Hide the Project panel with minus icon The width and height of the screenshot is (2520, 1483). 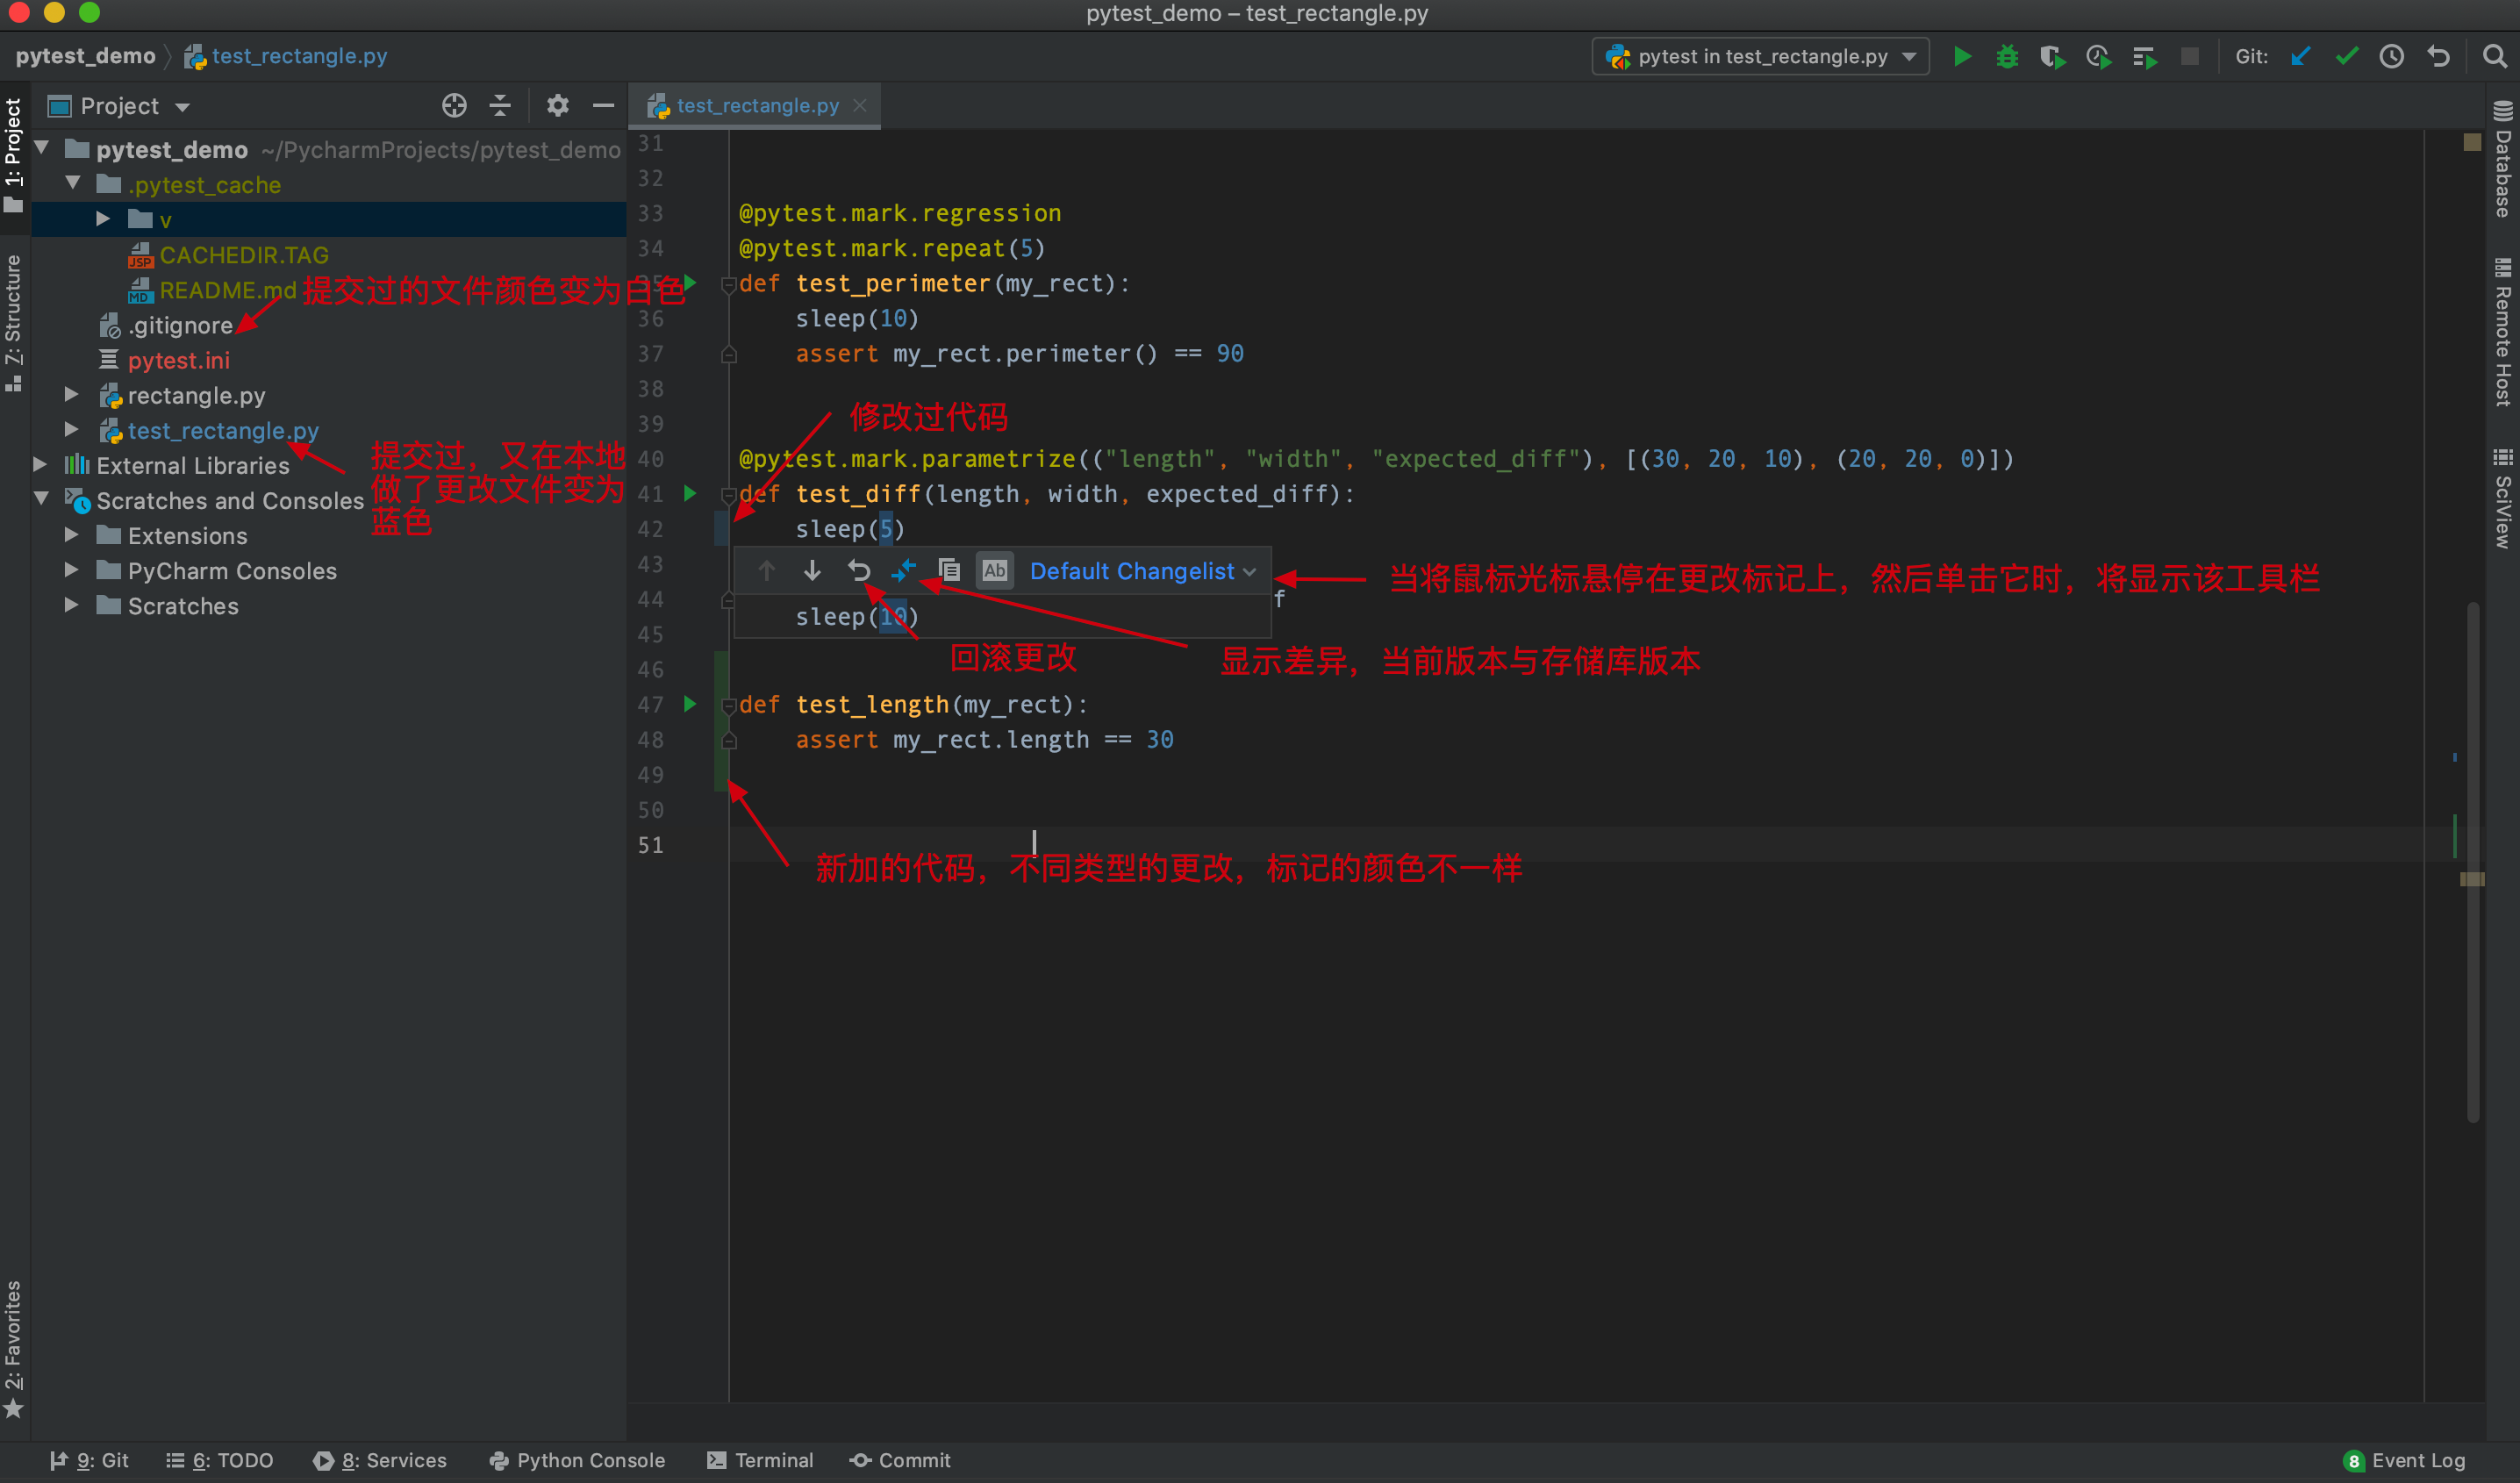coord(603,105)
